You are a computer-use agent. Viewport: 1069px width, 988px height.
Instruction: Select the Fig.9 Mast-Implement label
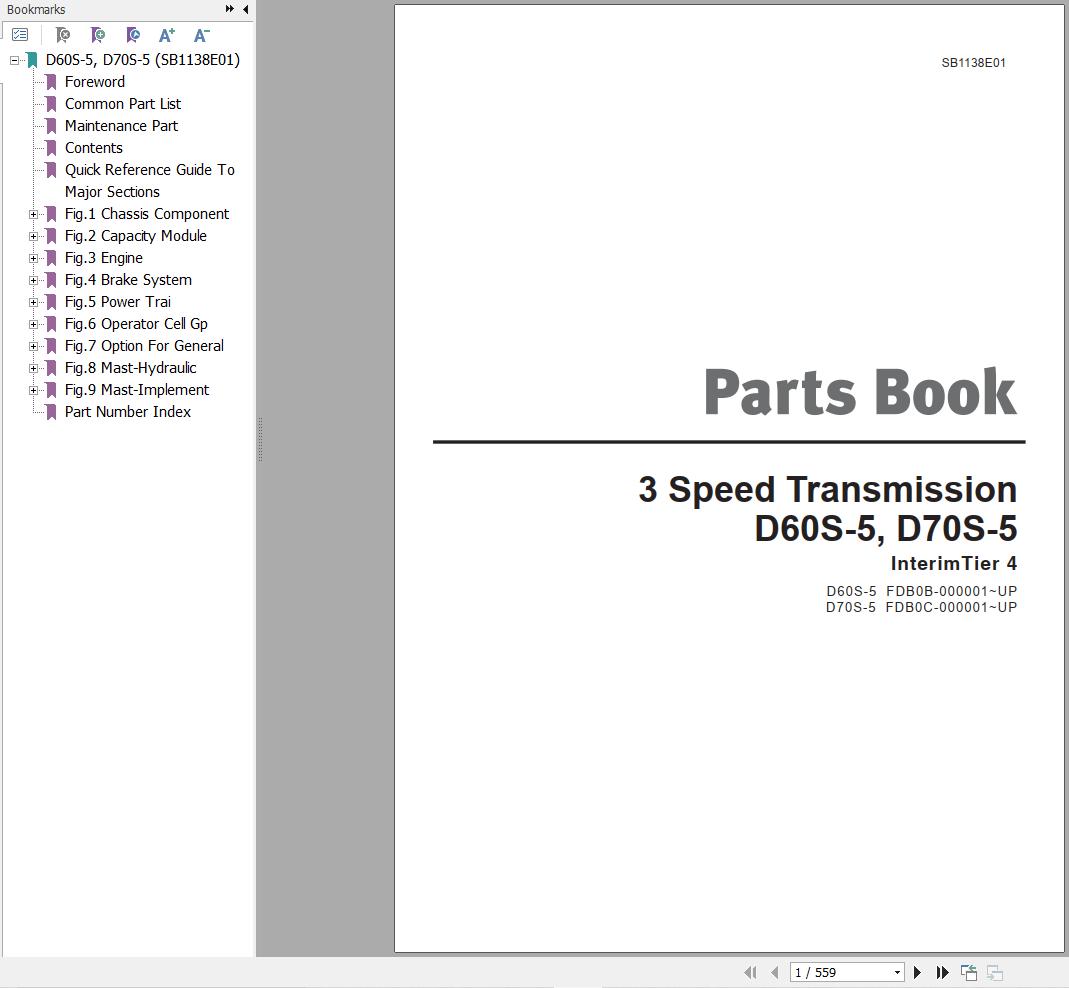click(x=137, y=390)
